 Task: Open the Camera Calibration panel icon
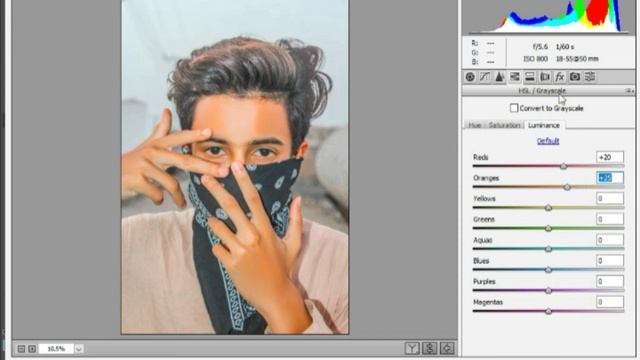coord(575,77)
